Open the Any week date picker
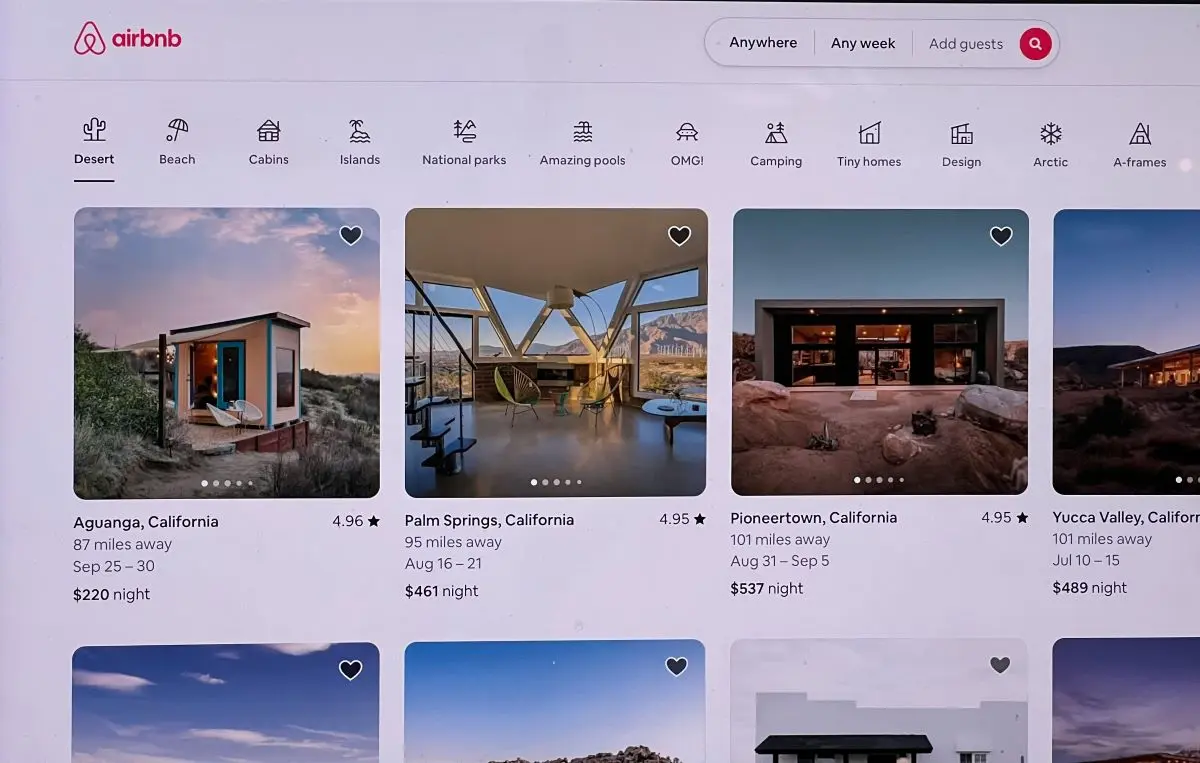1200x763 pixels. 862,42
